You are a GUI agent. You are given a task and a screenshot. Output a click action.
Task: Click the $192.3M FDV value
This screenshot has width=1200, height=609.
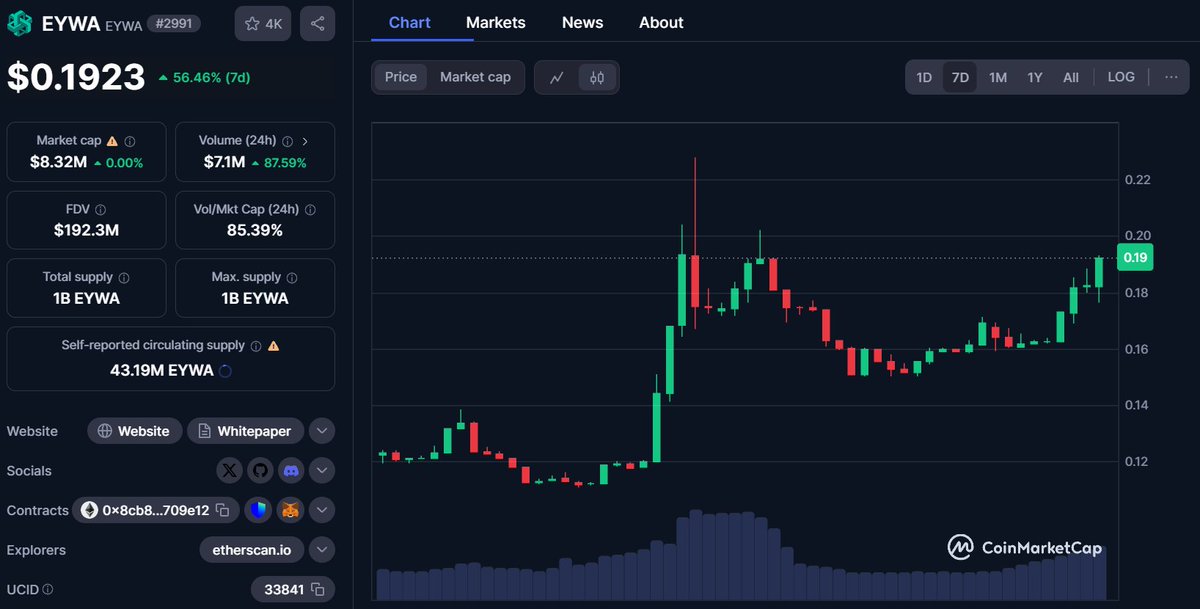[x=86, y=230]
